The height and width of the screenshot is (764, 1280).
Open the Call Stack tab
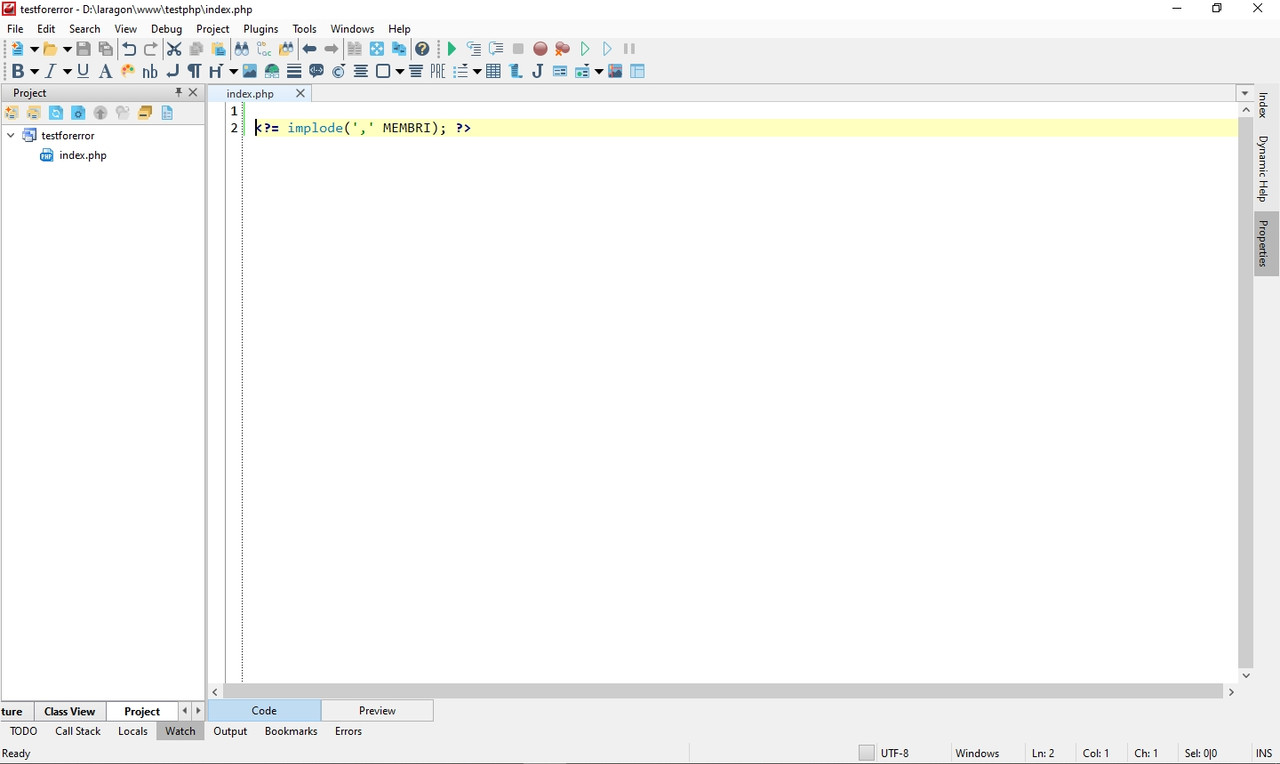click(78, 731)
